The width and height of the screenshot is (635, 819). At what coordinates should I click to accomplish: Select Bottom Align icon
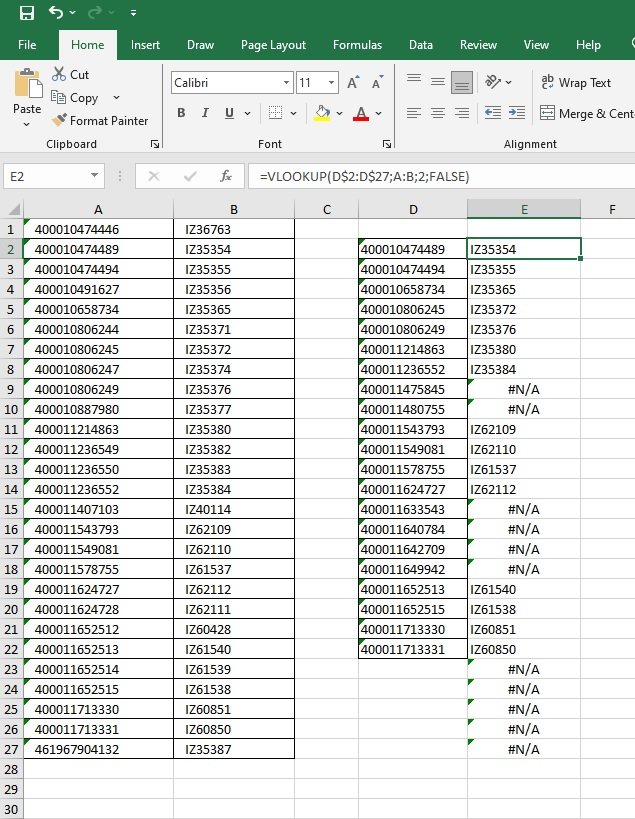coord(462,82)
